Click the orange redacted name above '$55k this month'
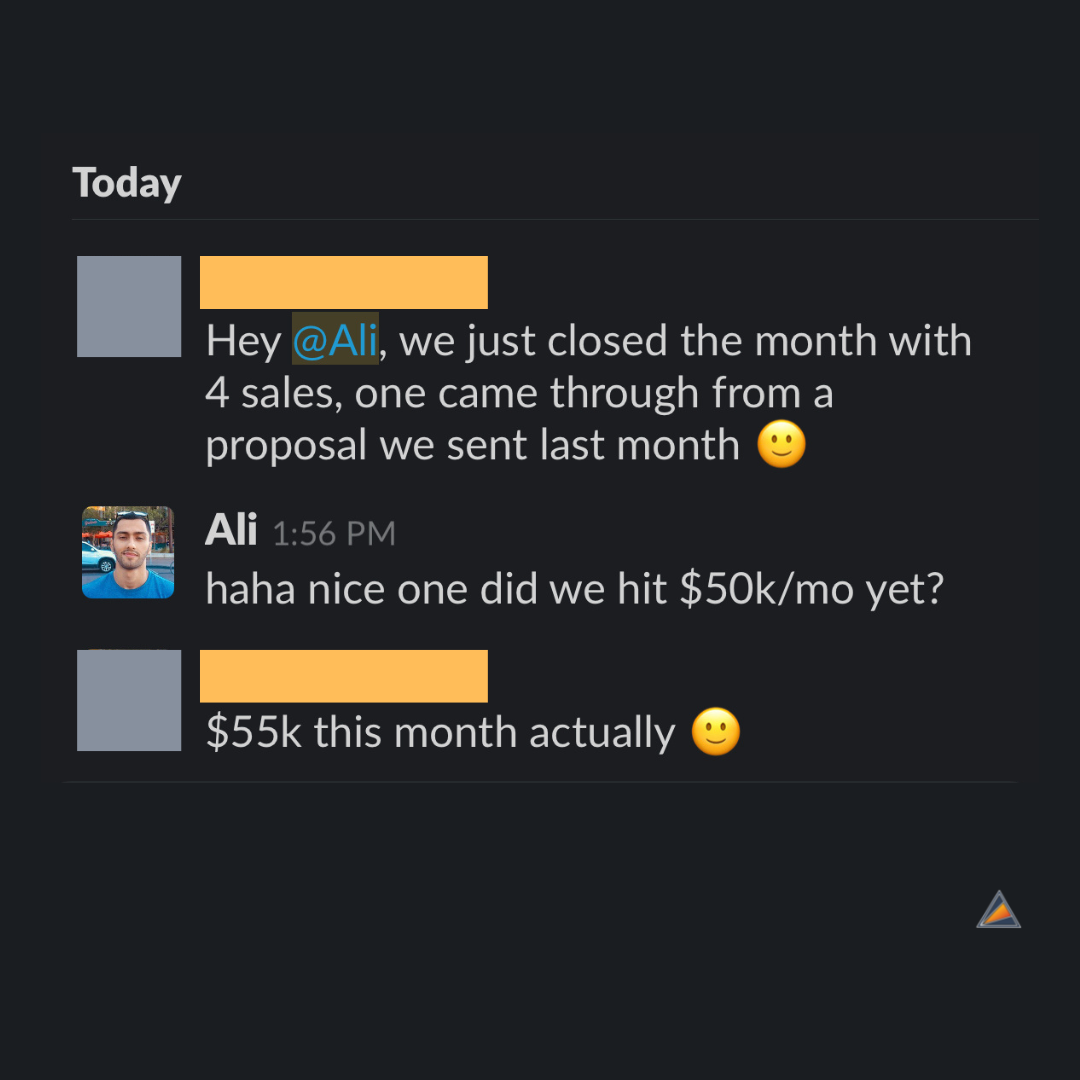1080x1080 pixels. [x=343, y=676]
